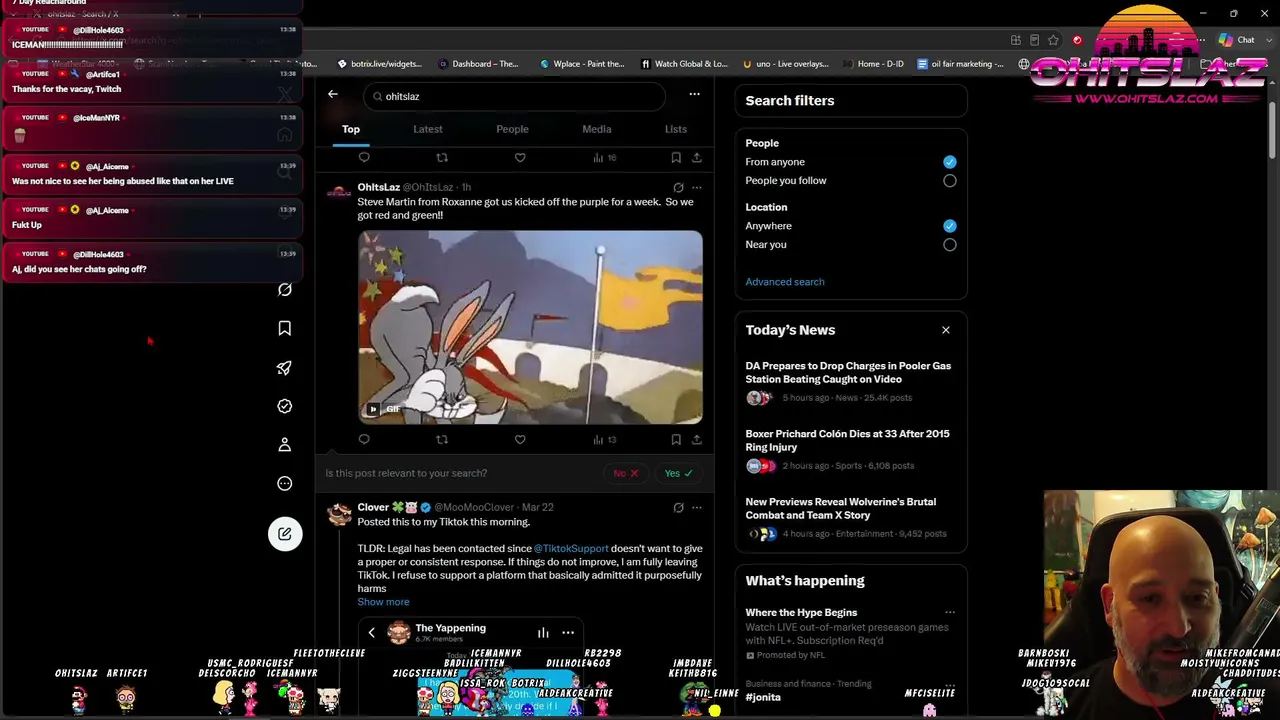Viewport: 1280px width, 720px height.
Task: Select the Near you location radio option
Action: (949, 245)
